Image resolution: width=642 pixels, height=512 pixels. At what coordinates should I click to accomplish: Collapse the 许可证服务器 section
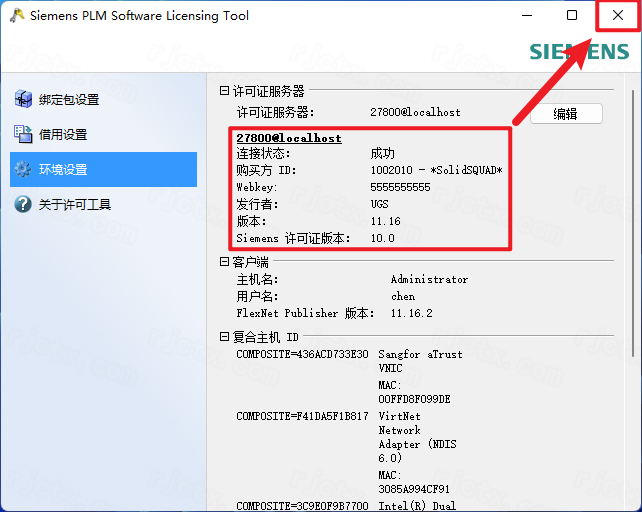(x=224, y=91)
